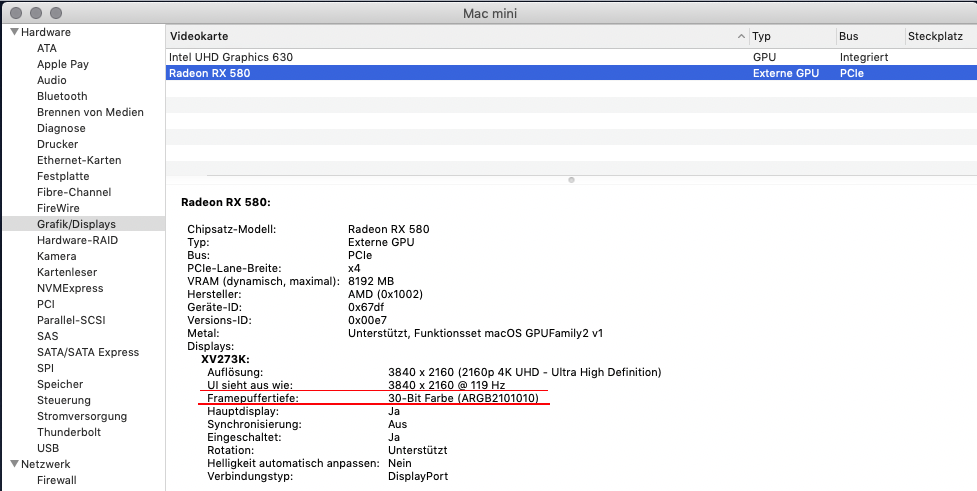Open the Audio category
Image resolution: width=977 pixels, height=491 pixels.
coord(52,80)
